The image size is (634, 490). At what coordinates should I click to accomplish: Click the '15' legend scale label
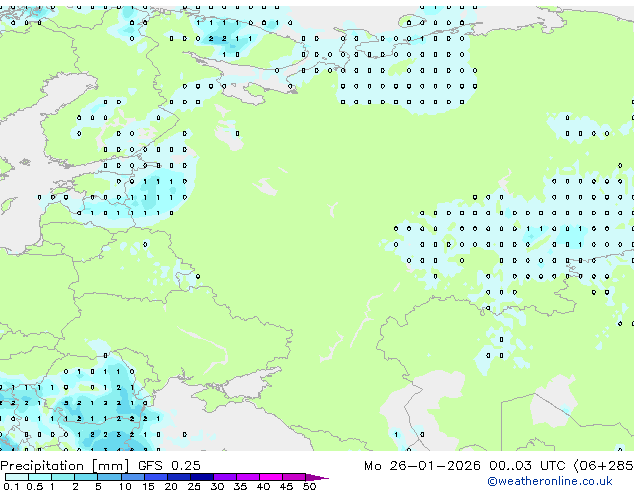point(148,486)
